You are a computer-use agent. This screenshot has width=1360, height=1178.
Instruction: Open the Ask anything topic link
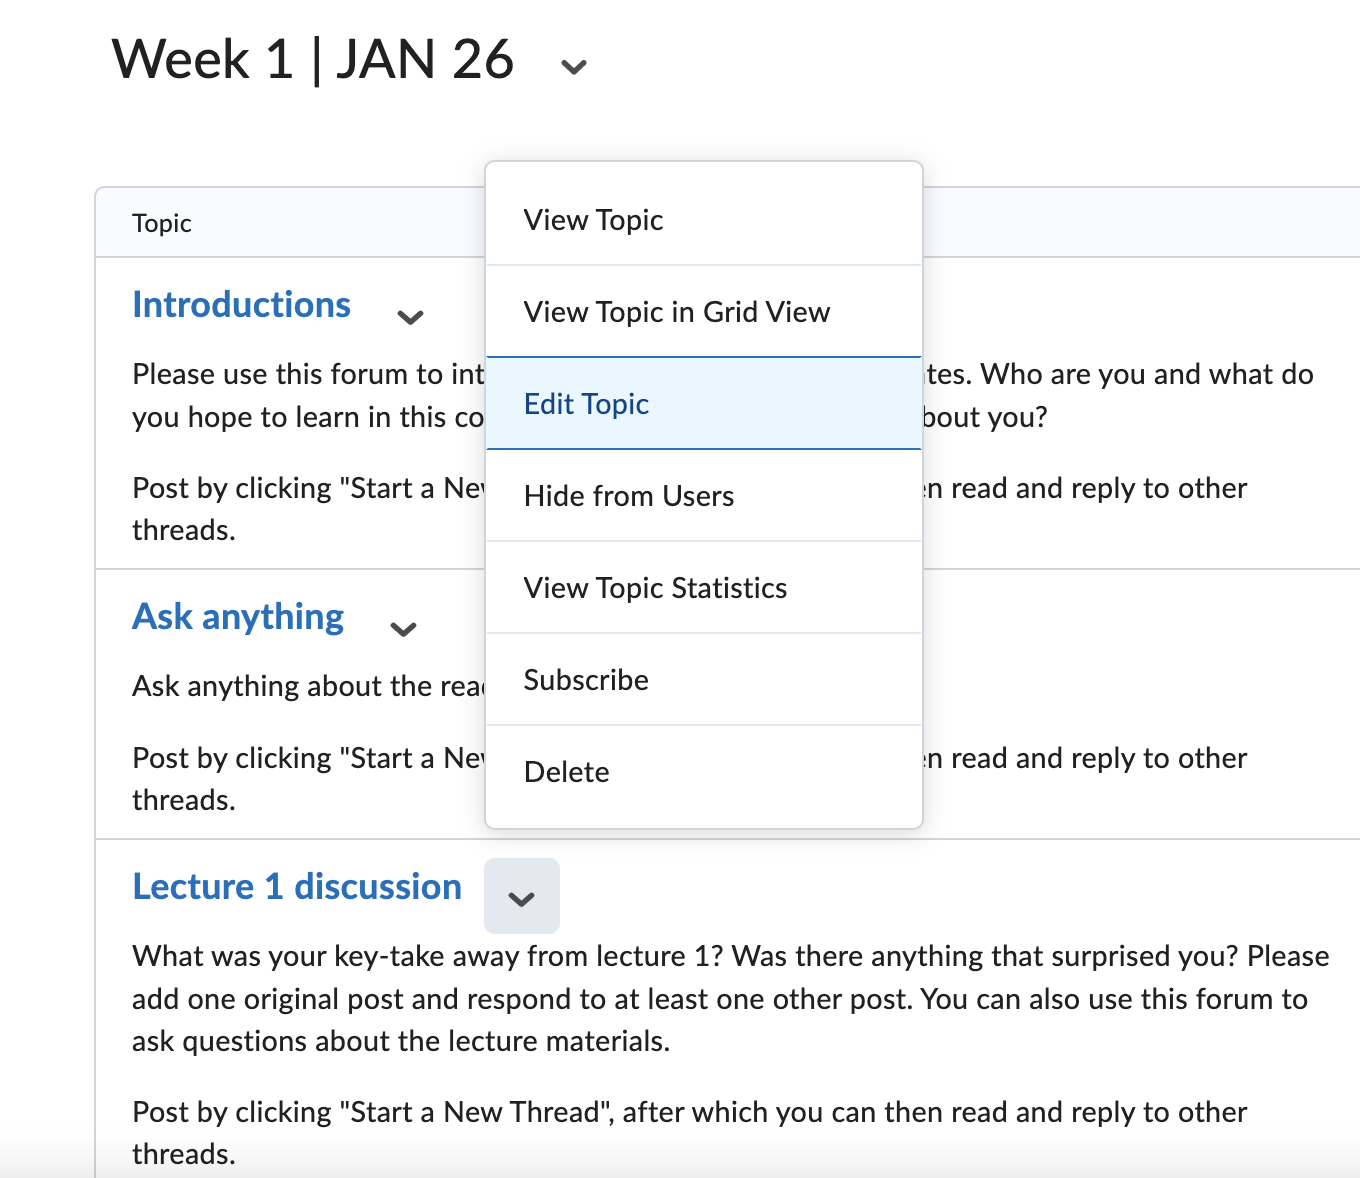238,617
